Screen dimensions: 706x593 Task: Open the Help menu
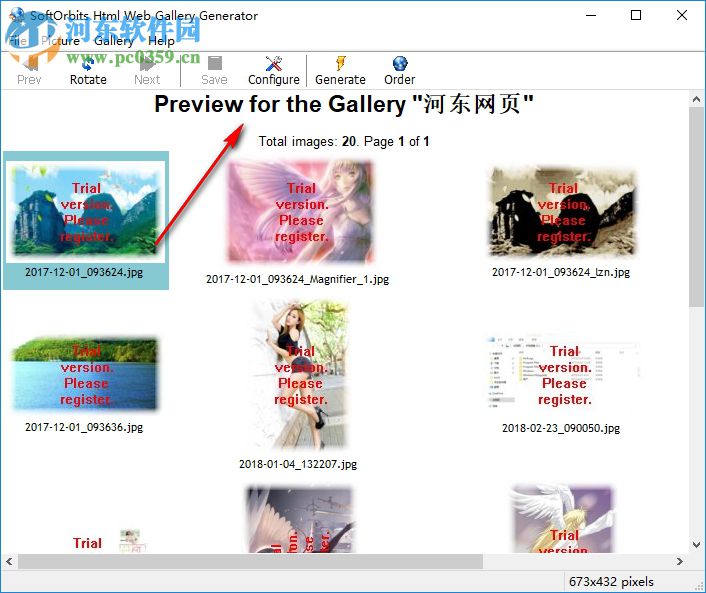tap(161, 41)
